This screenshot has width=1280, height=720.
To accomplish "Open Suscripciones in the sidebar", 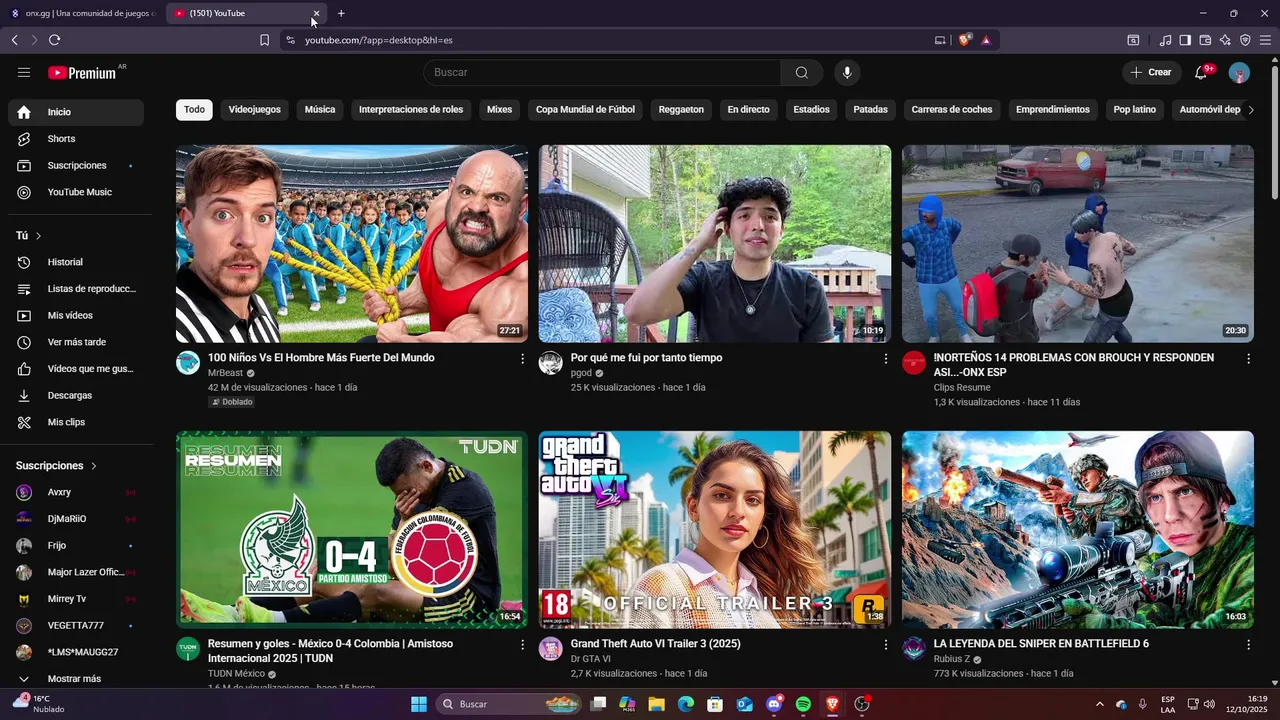I will (76, 165).
